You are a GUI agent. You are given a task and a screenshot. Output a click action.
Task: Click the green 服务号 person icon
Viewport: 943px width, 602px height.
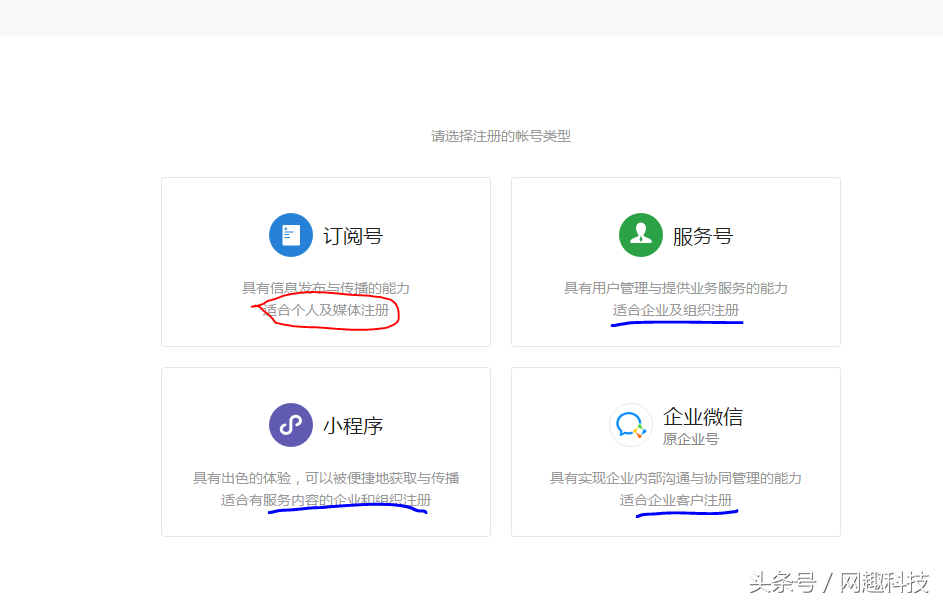click(x=640, y=235)
